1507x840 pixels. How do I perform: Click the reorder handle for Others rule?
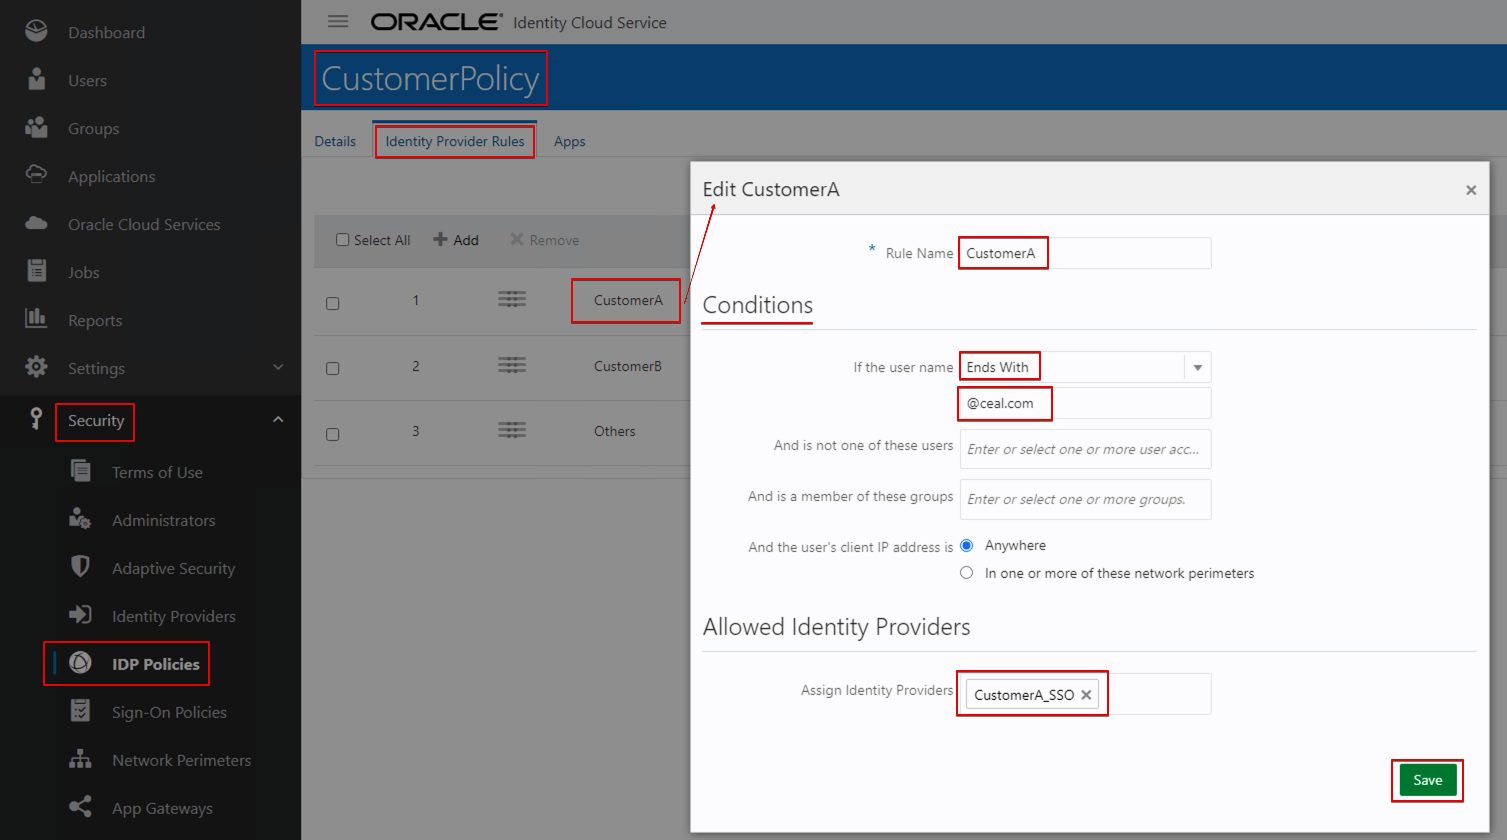pos(512,430)
